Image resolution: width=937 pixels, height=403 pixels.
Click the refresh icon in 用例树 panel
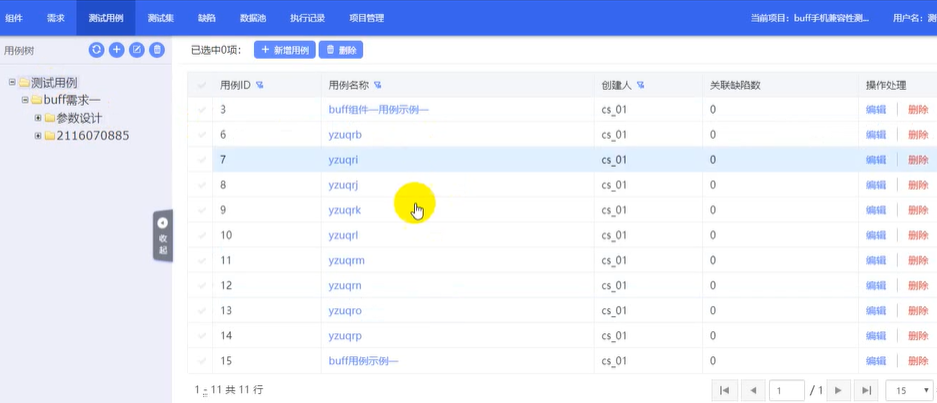click(x=96, y=50)
